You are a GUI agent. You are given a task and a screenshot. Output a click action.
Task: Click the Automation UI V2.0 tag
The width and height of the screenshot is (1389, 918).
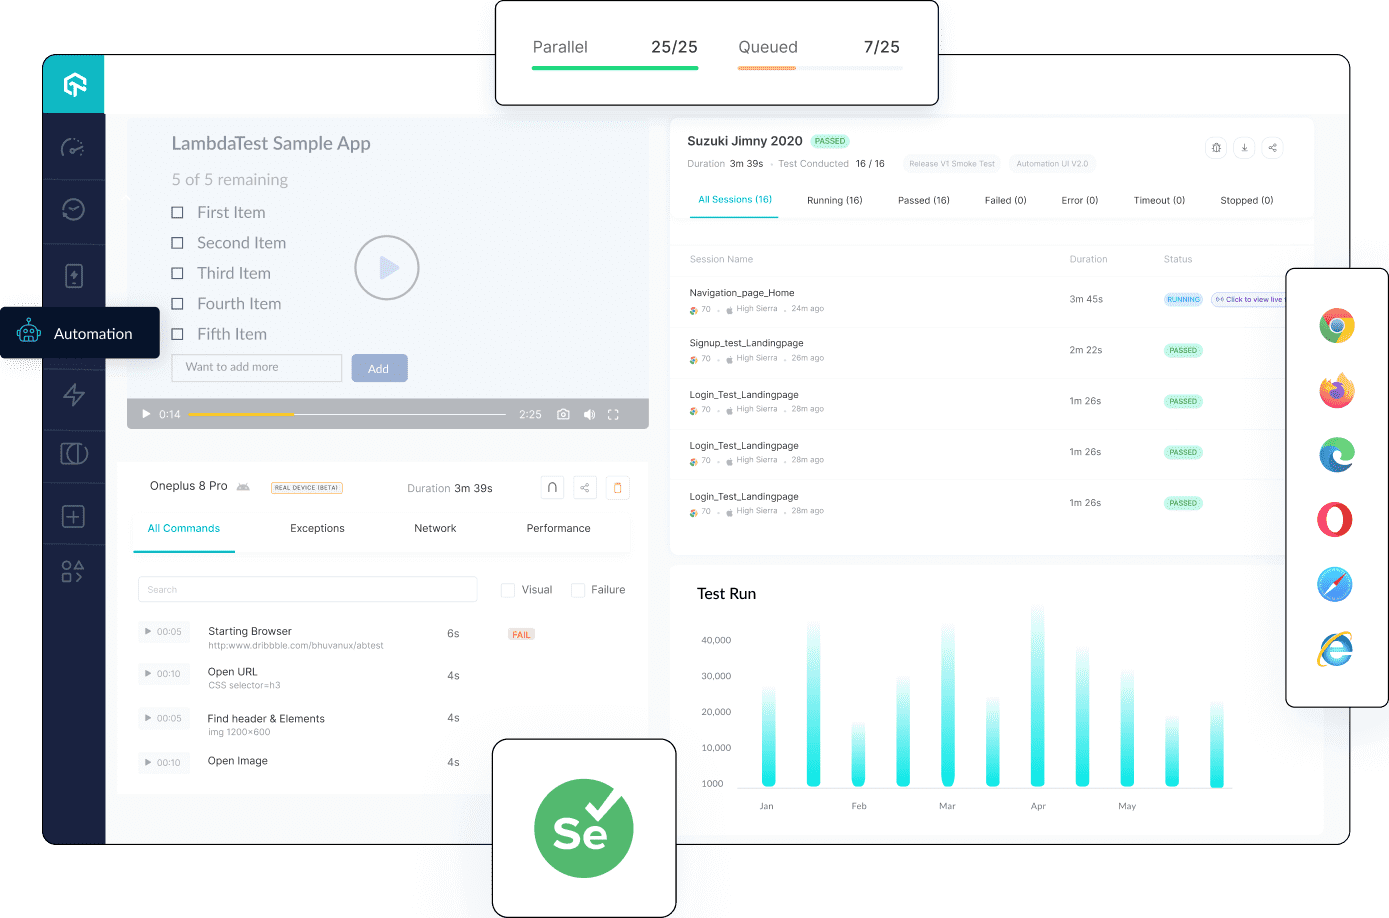click(x=1052, y=164)
